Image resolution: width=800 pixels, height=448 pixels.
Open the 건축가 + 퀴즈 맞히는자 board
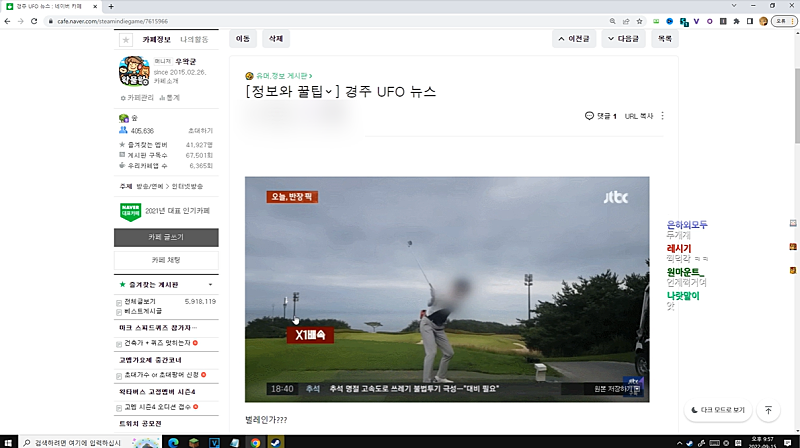coord(157,343)
